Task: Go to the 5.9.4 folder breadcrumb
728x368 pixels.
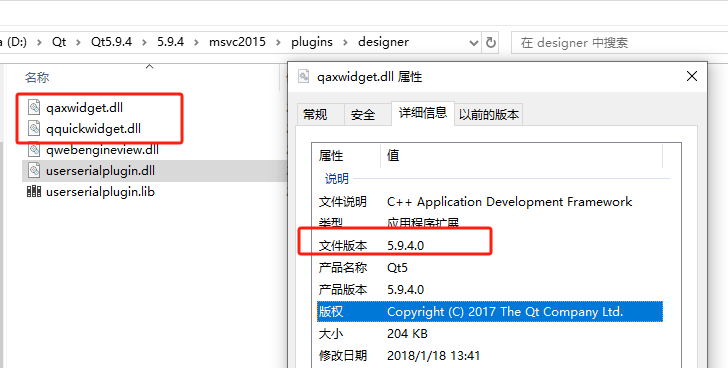Action: click(x=170, y=42)
